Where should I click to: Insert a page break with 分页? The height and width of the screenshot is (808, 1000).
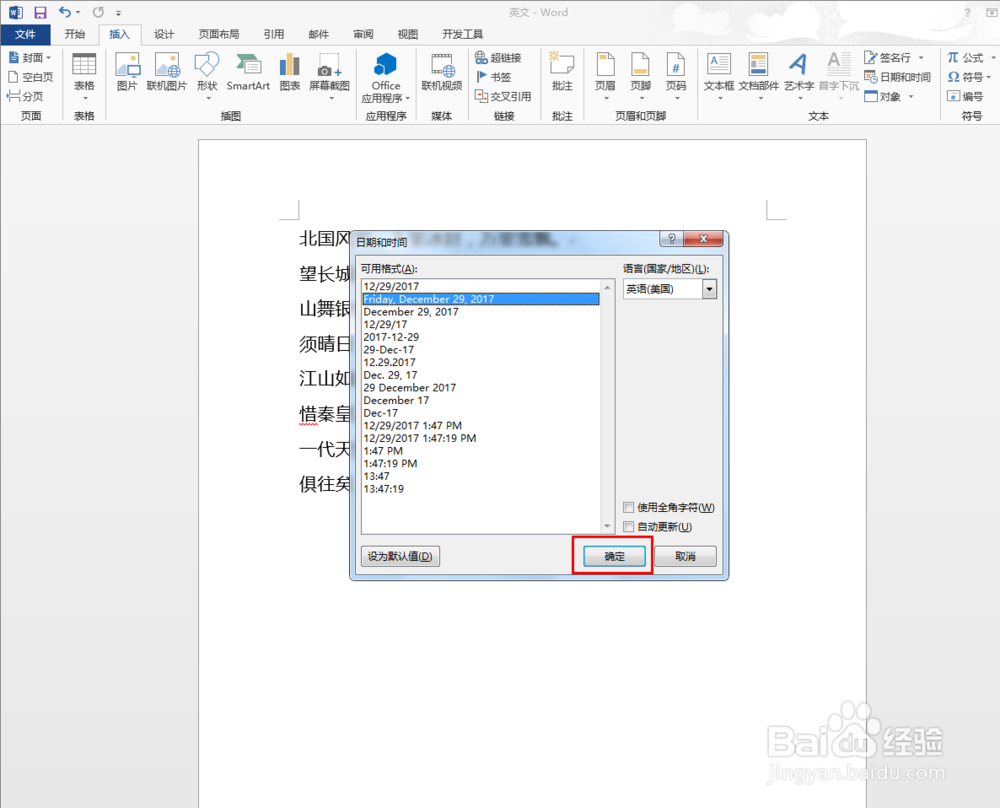(26, 96)
